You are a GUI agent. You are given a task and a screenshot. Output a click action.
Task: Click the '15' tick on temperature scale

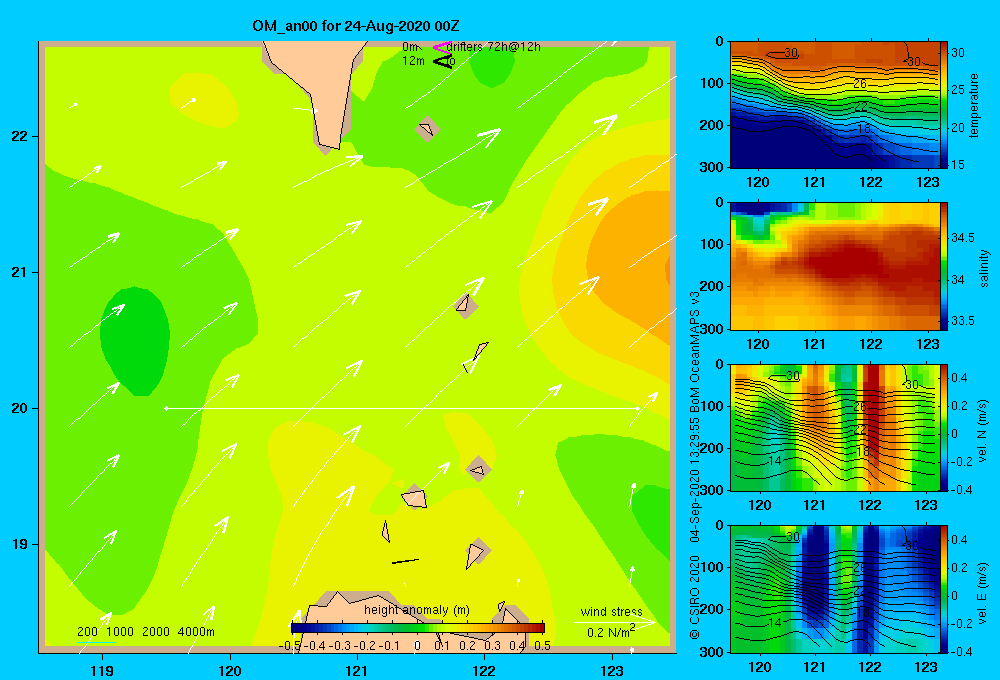point(958,165)
